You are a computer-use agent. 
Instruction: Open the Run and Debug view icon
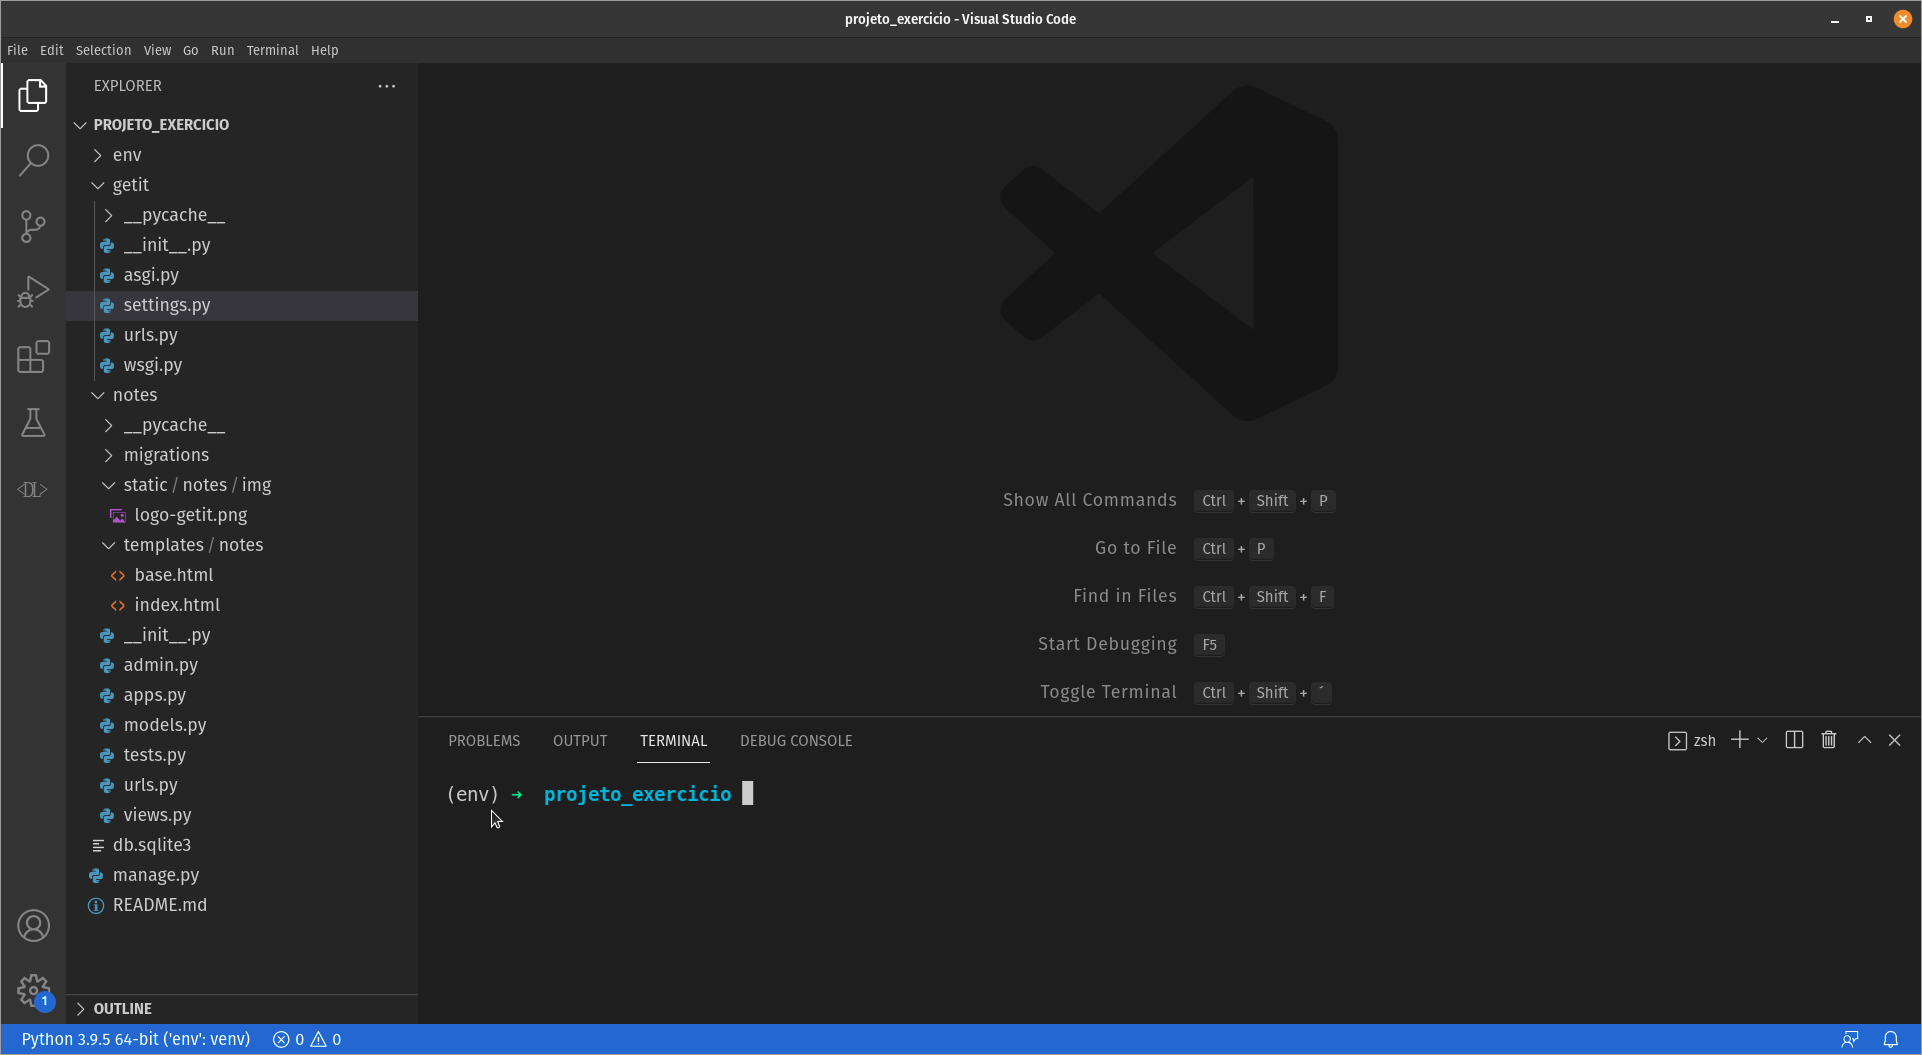[x=33, y=292]
